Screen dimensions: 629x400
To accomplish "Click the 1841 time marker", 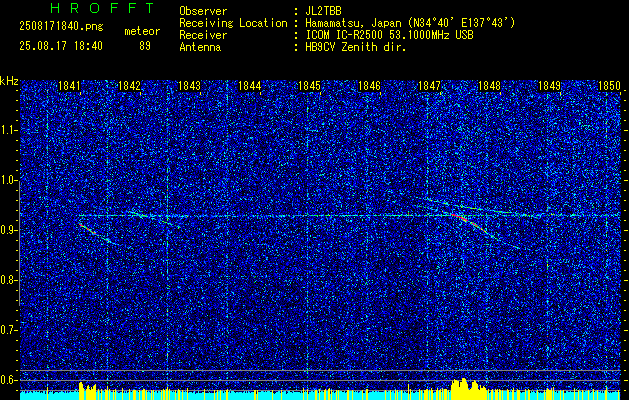I will tap(69, 86).
